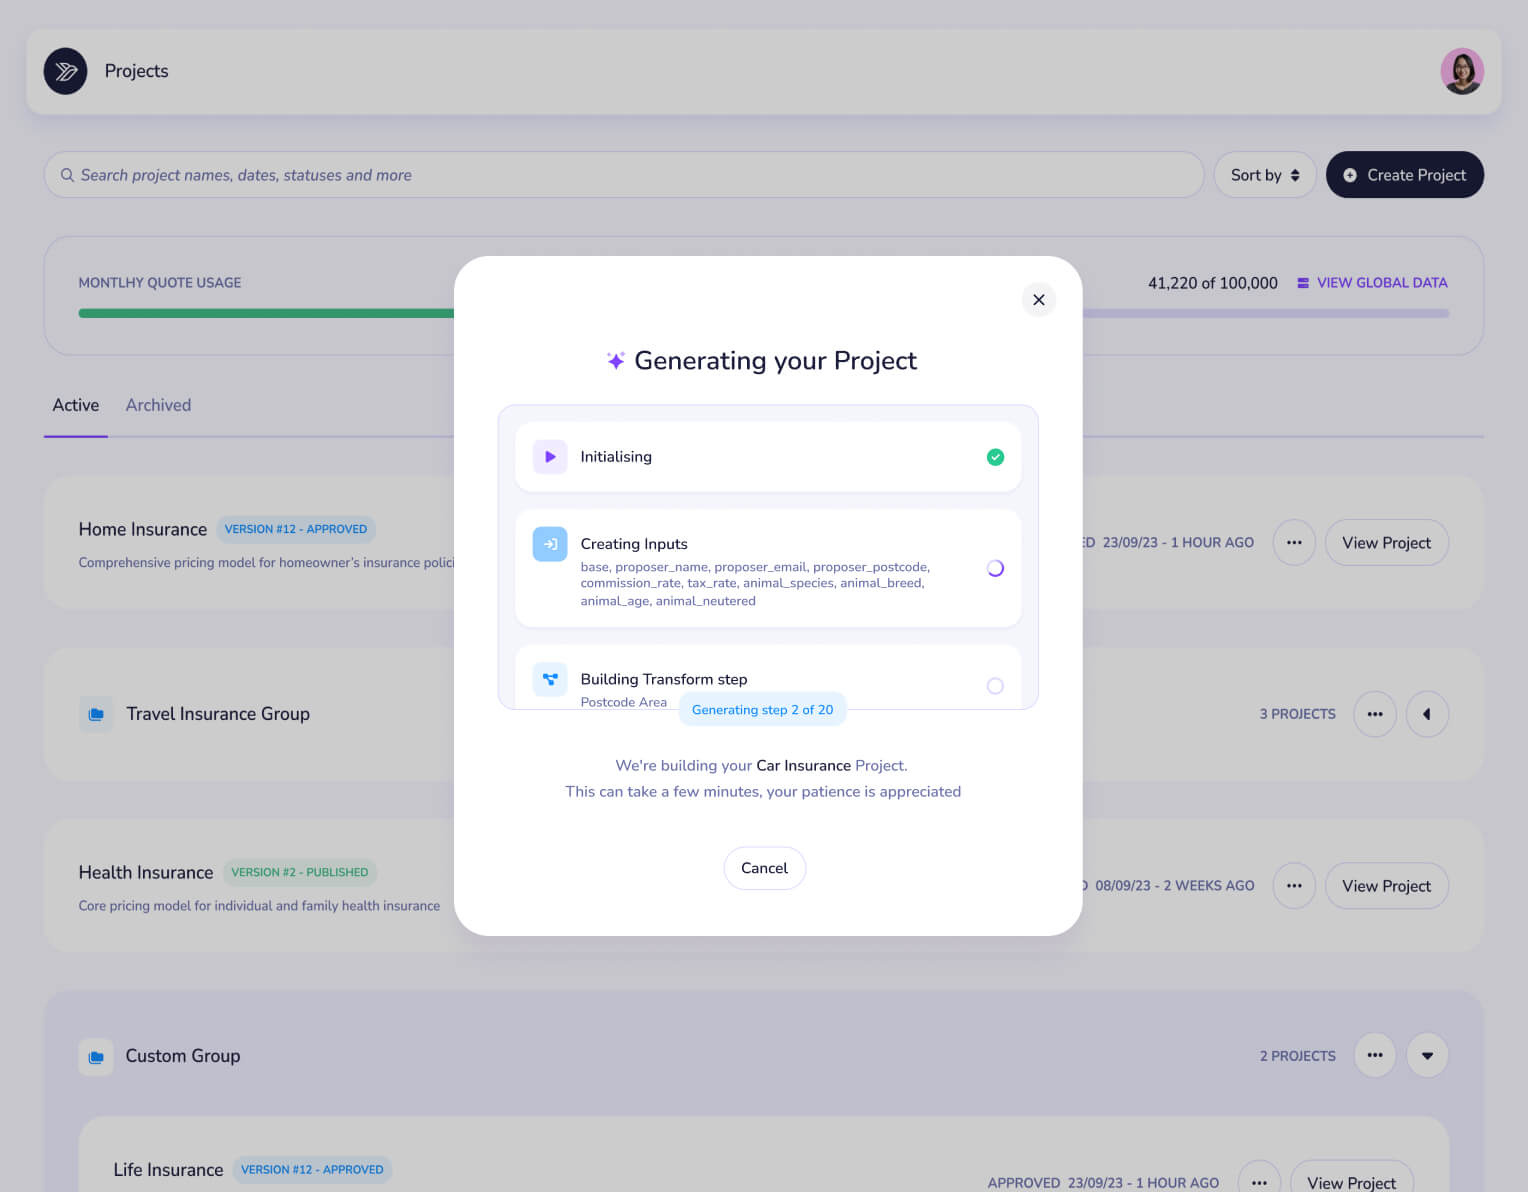Click the 41,220 of 100,000 usage text
1528x1192 pixels.
pyautogui.click(x=1213, y=283)
